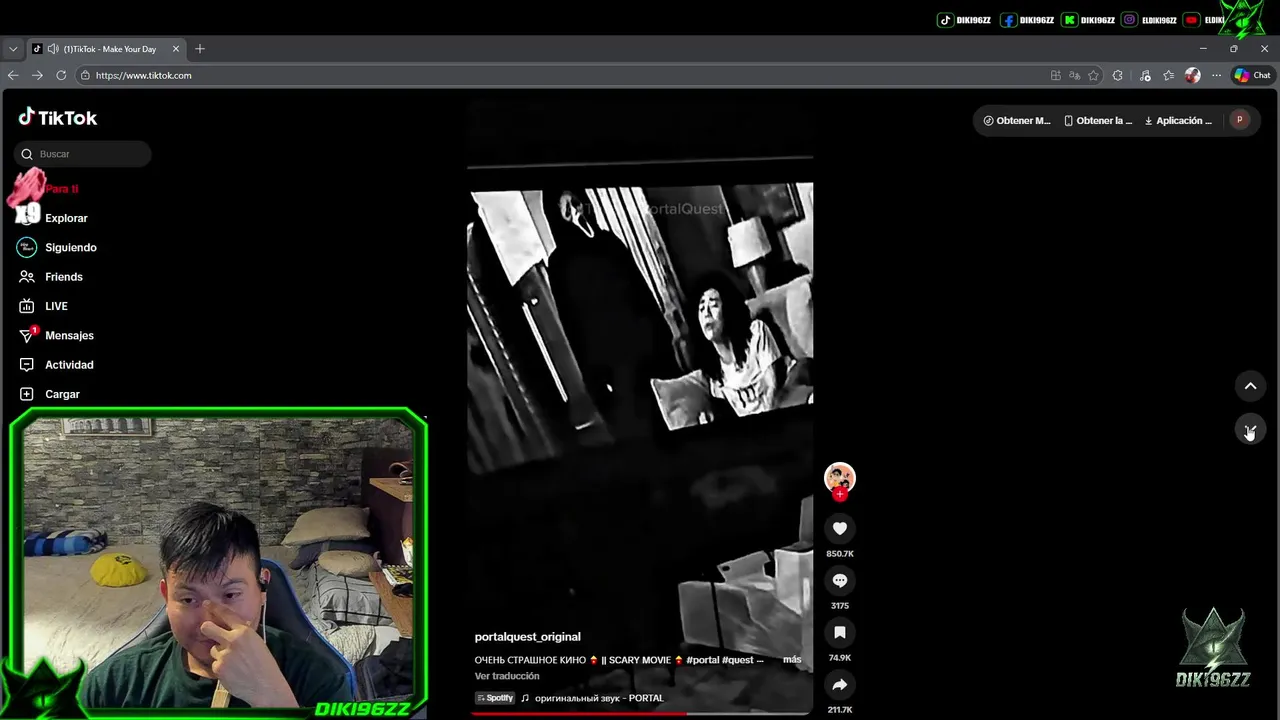Like the video with the heart icon
This screenshot has height=720, width=1280.
tap(840, 528)
